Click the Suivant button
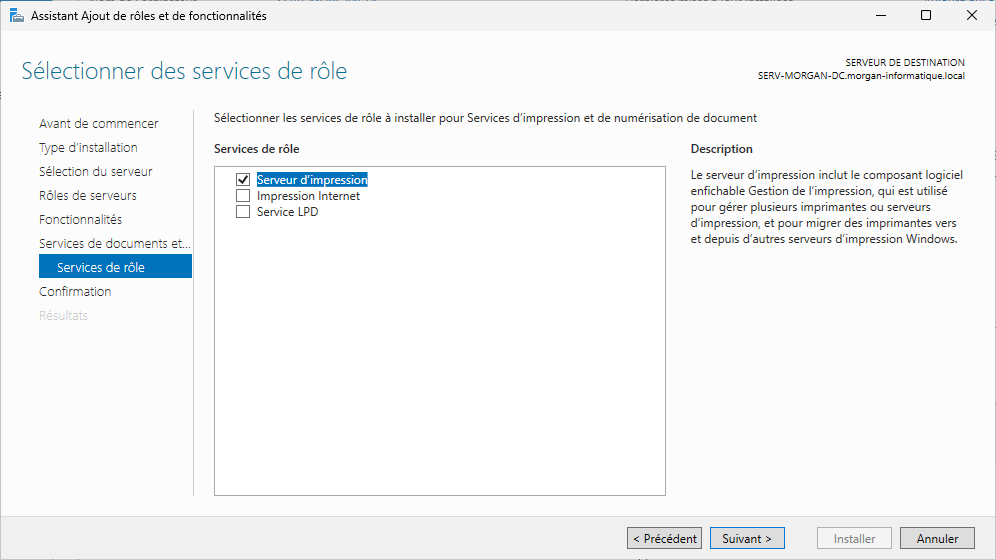Screen dimensions: 996x560 [747, 539]
